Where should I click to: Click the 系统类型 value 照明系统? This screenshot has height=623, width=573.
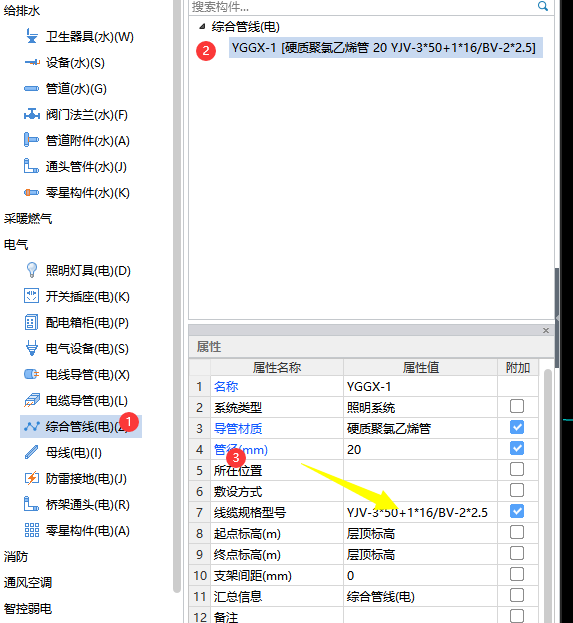click(x=420, y=407)
